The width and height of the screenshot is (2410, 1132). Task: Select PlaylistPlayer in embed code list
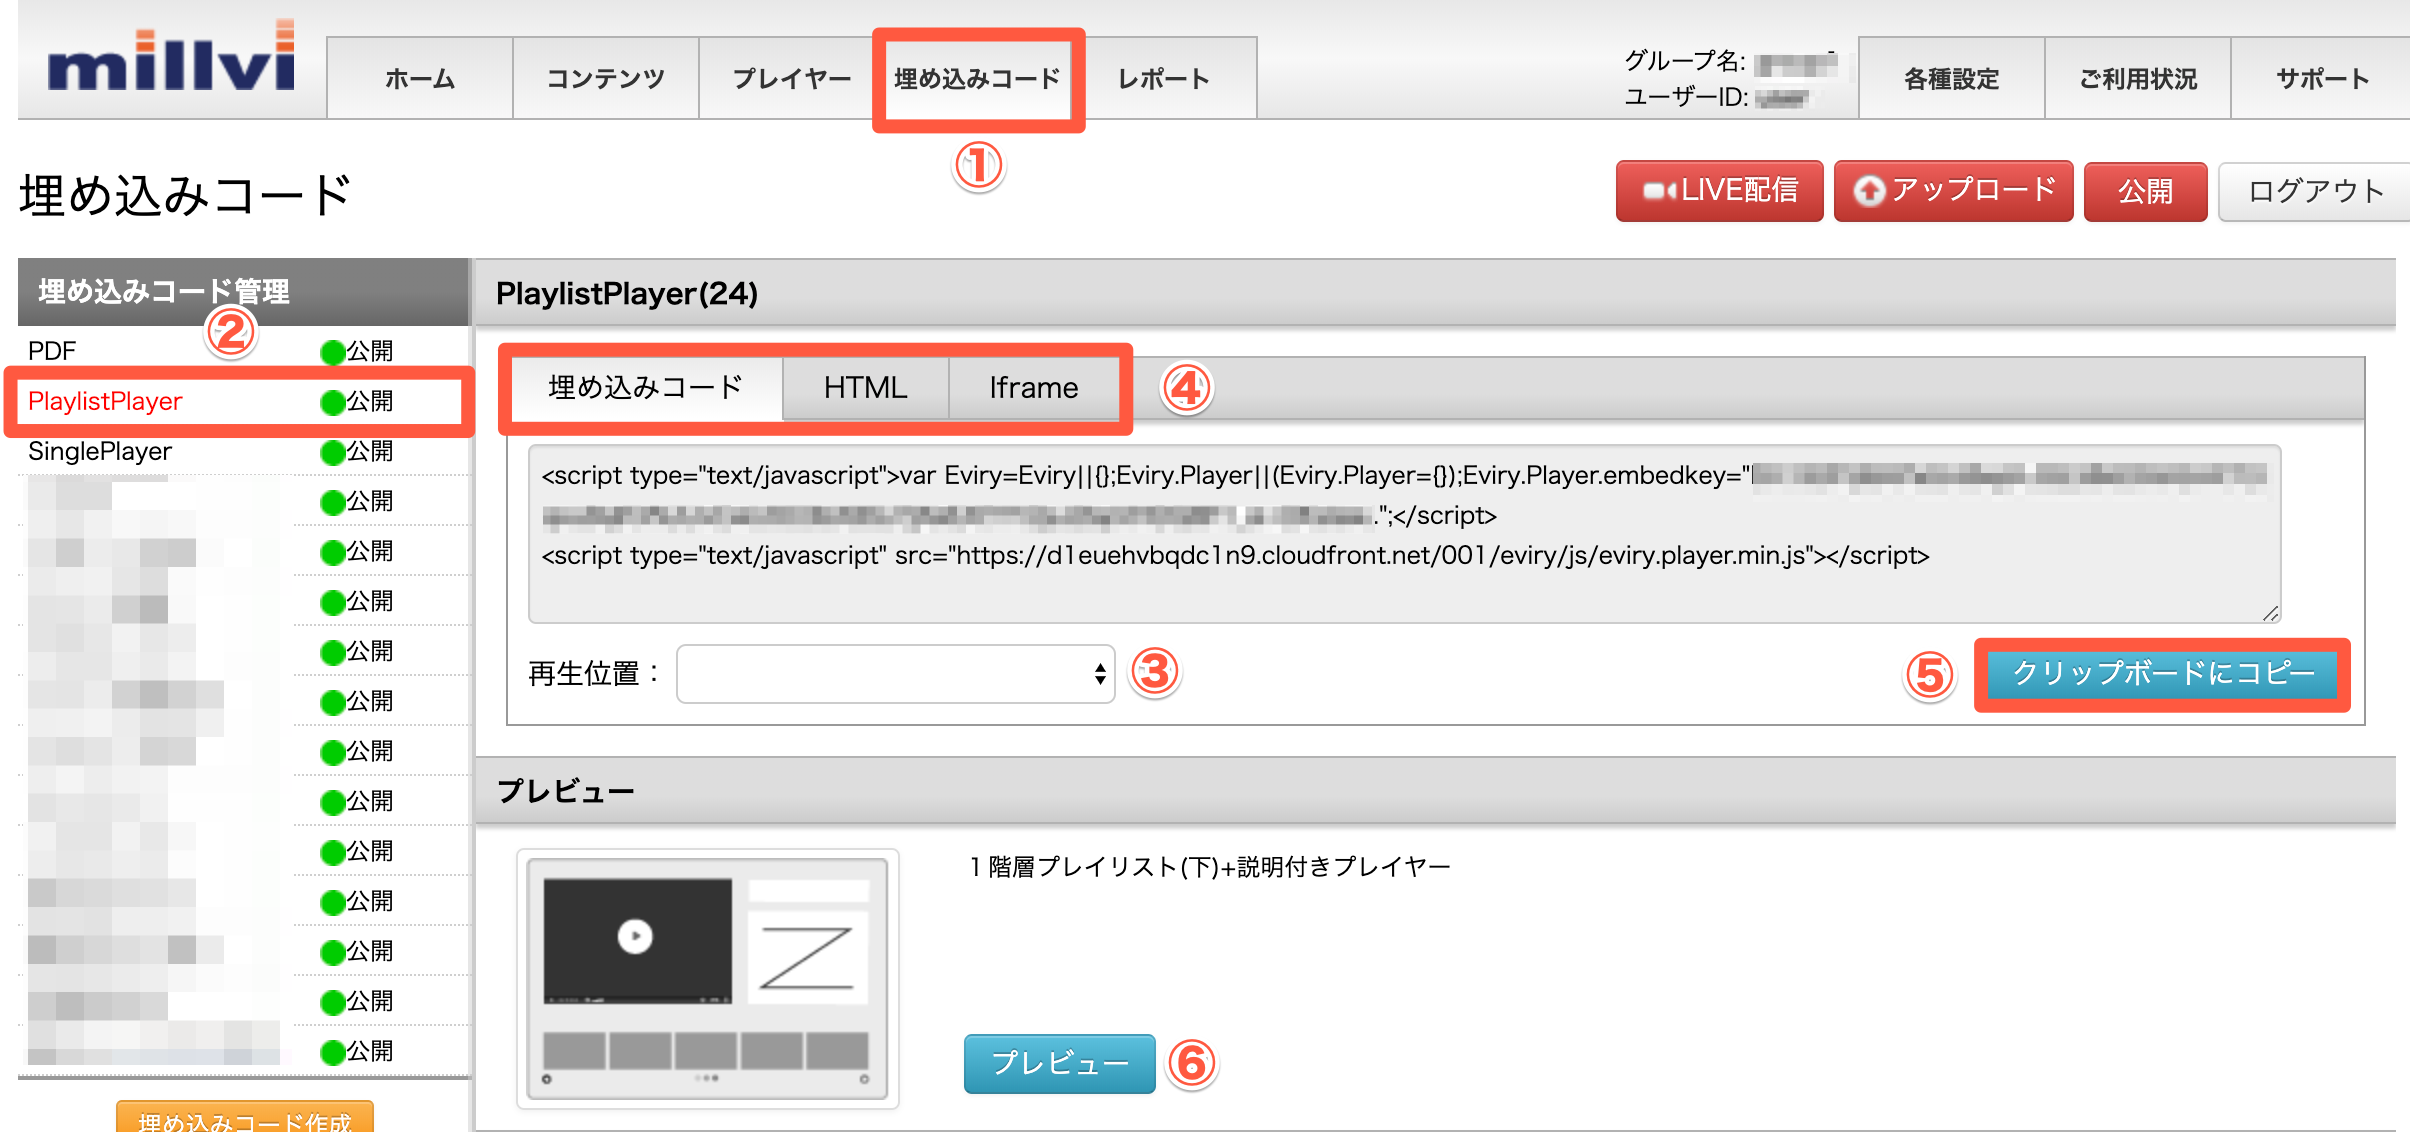click(105, 401)
